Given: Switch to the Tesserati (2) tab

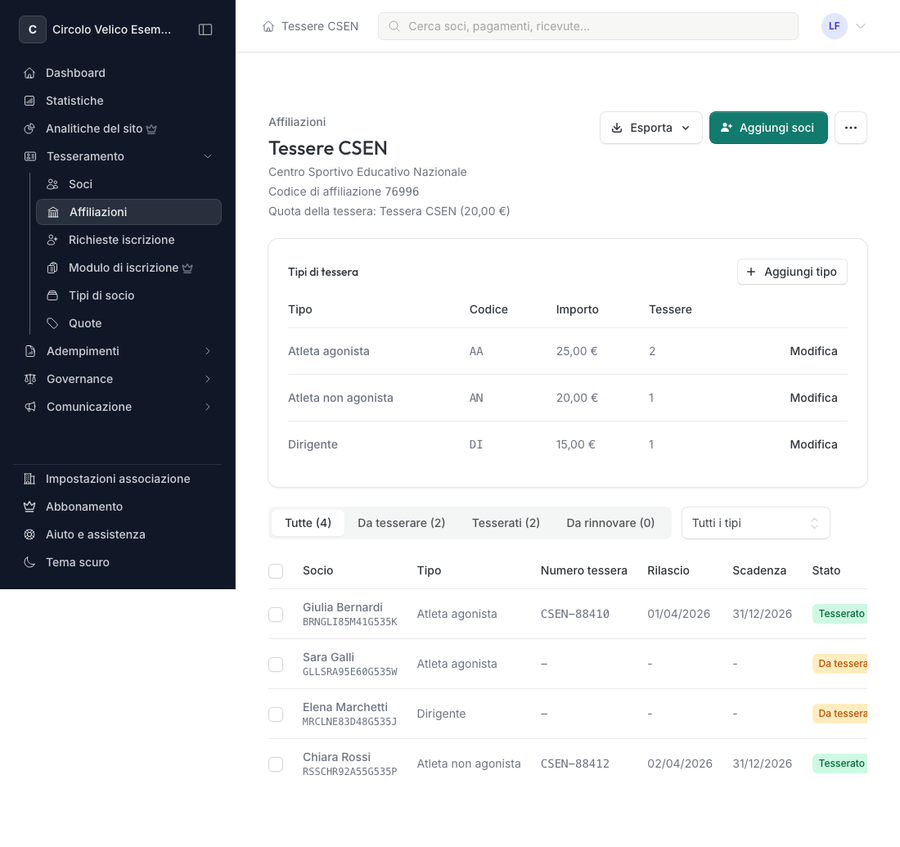Looking at the screenshot, I should [506, 523].
